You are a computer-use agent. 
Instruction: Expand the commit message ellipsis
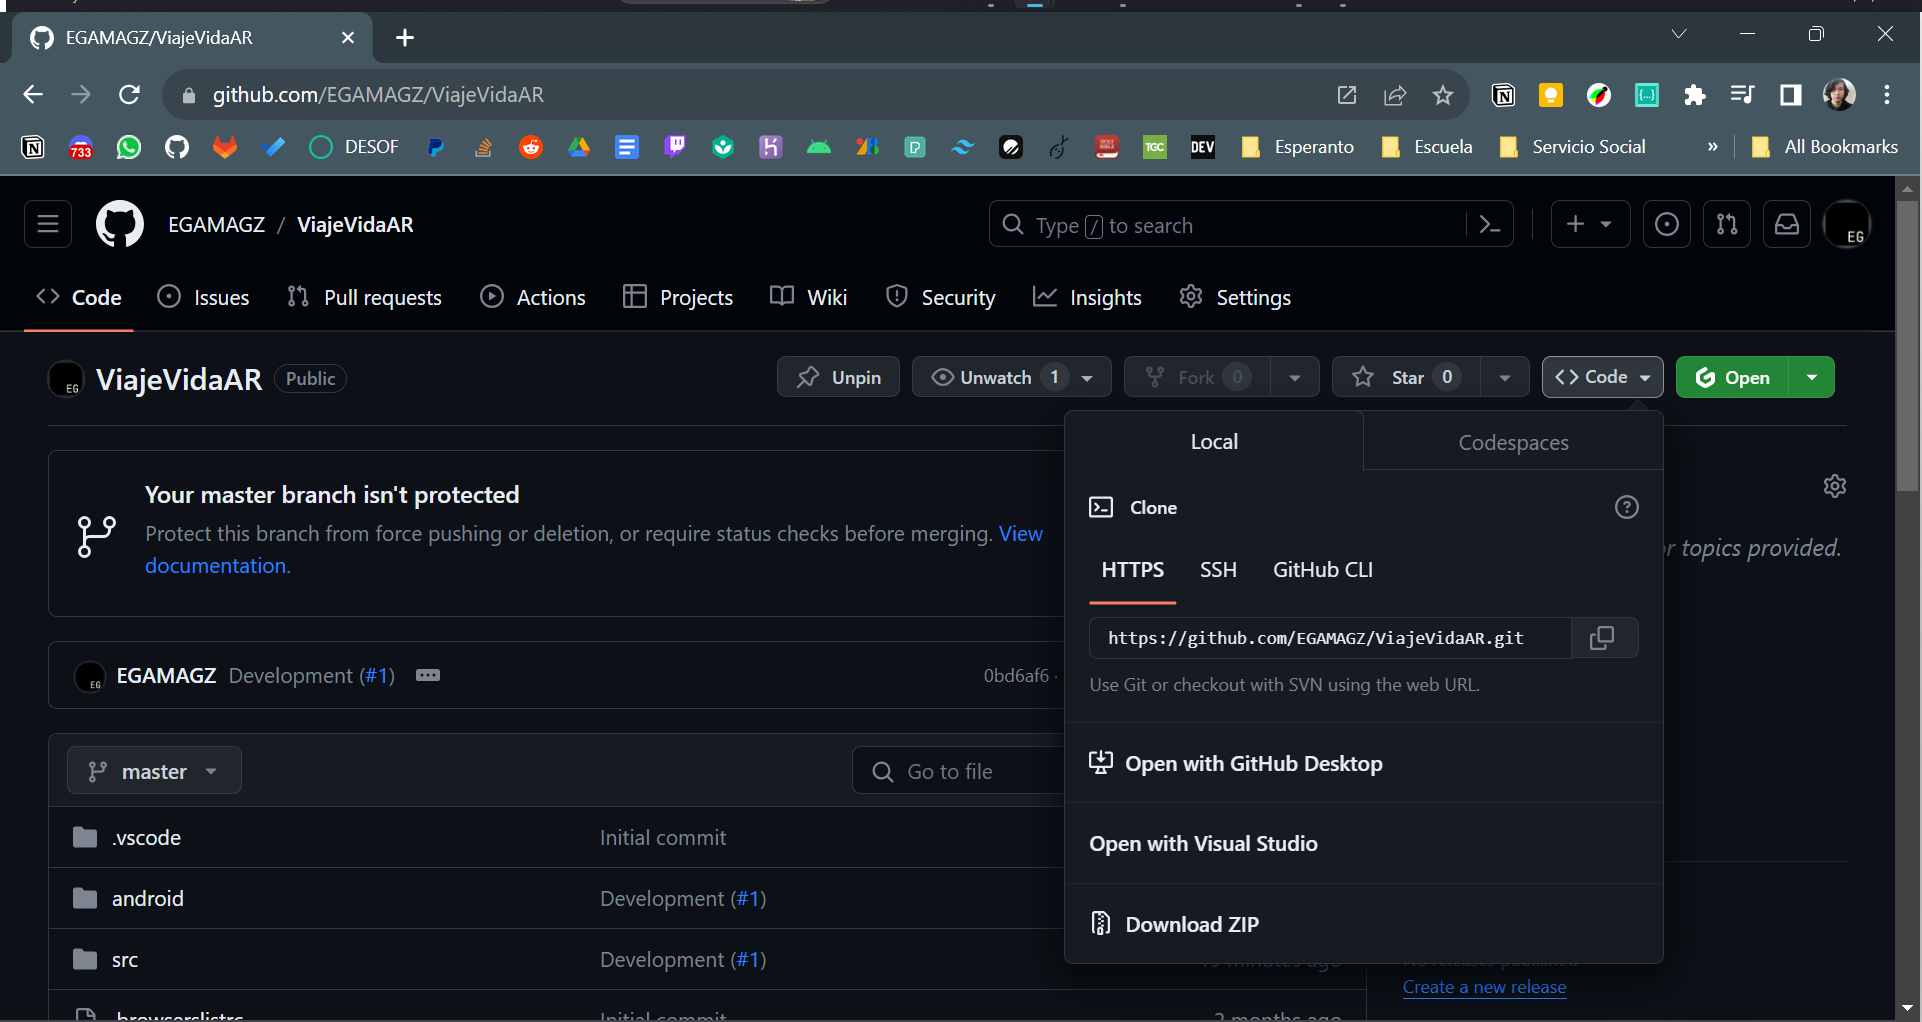point(428,675)
